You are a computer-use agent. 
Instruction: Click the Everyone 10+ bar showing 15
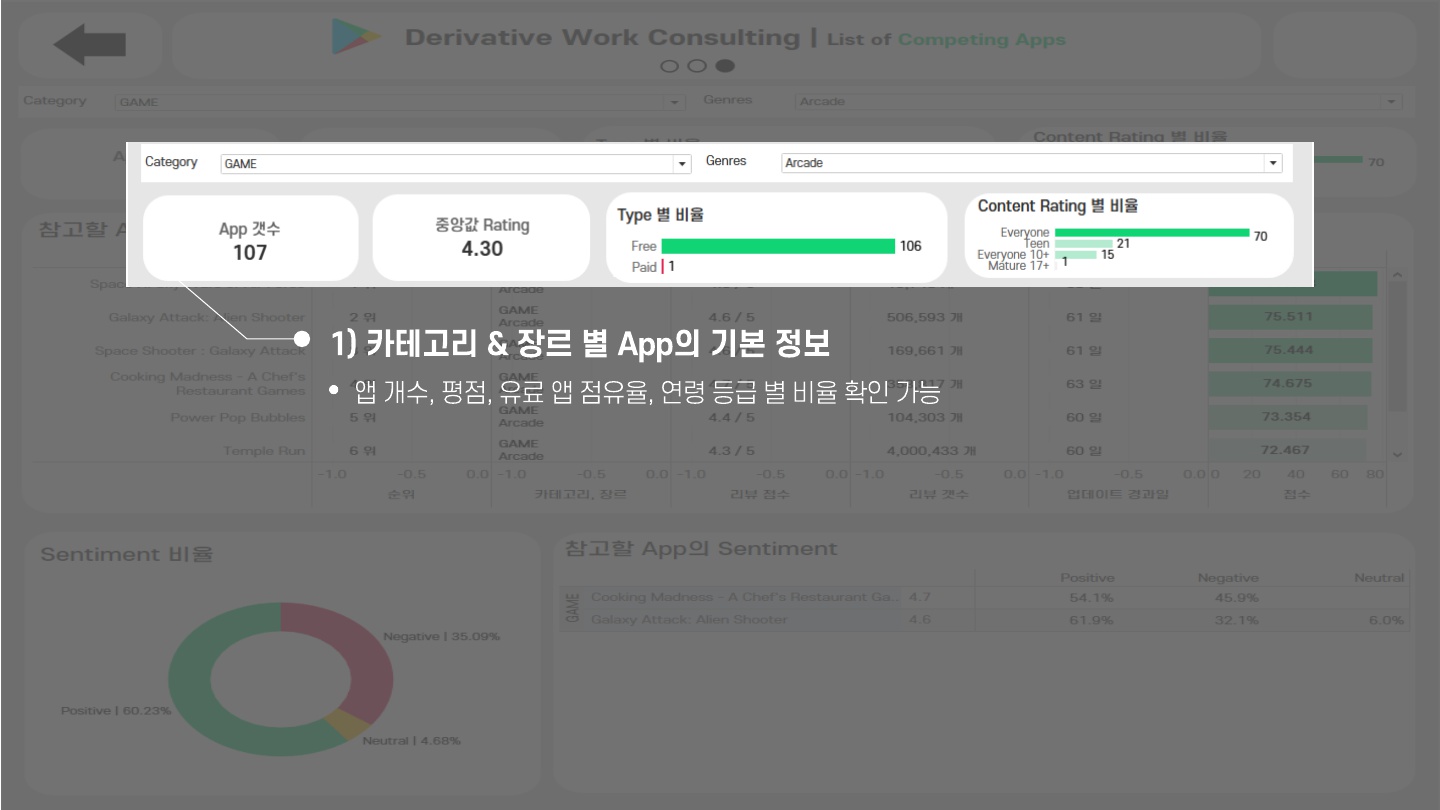[1075, 255]
